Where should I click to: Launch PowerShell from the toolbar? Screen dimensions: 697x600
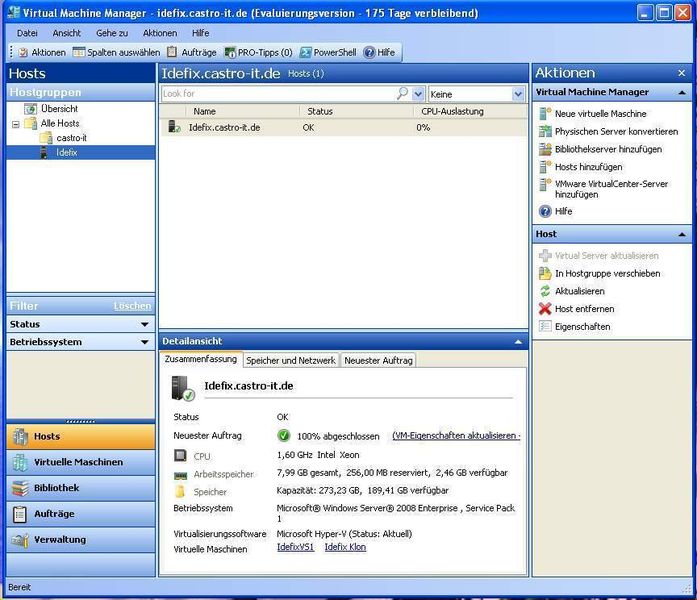point(328,52)
